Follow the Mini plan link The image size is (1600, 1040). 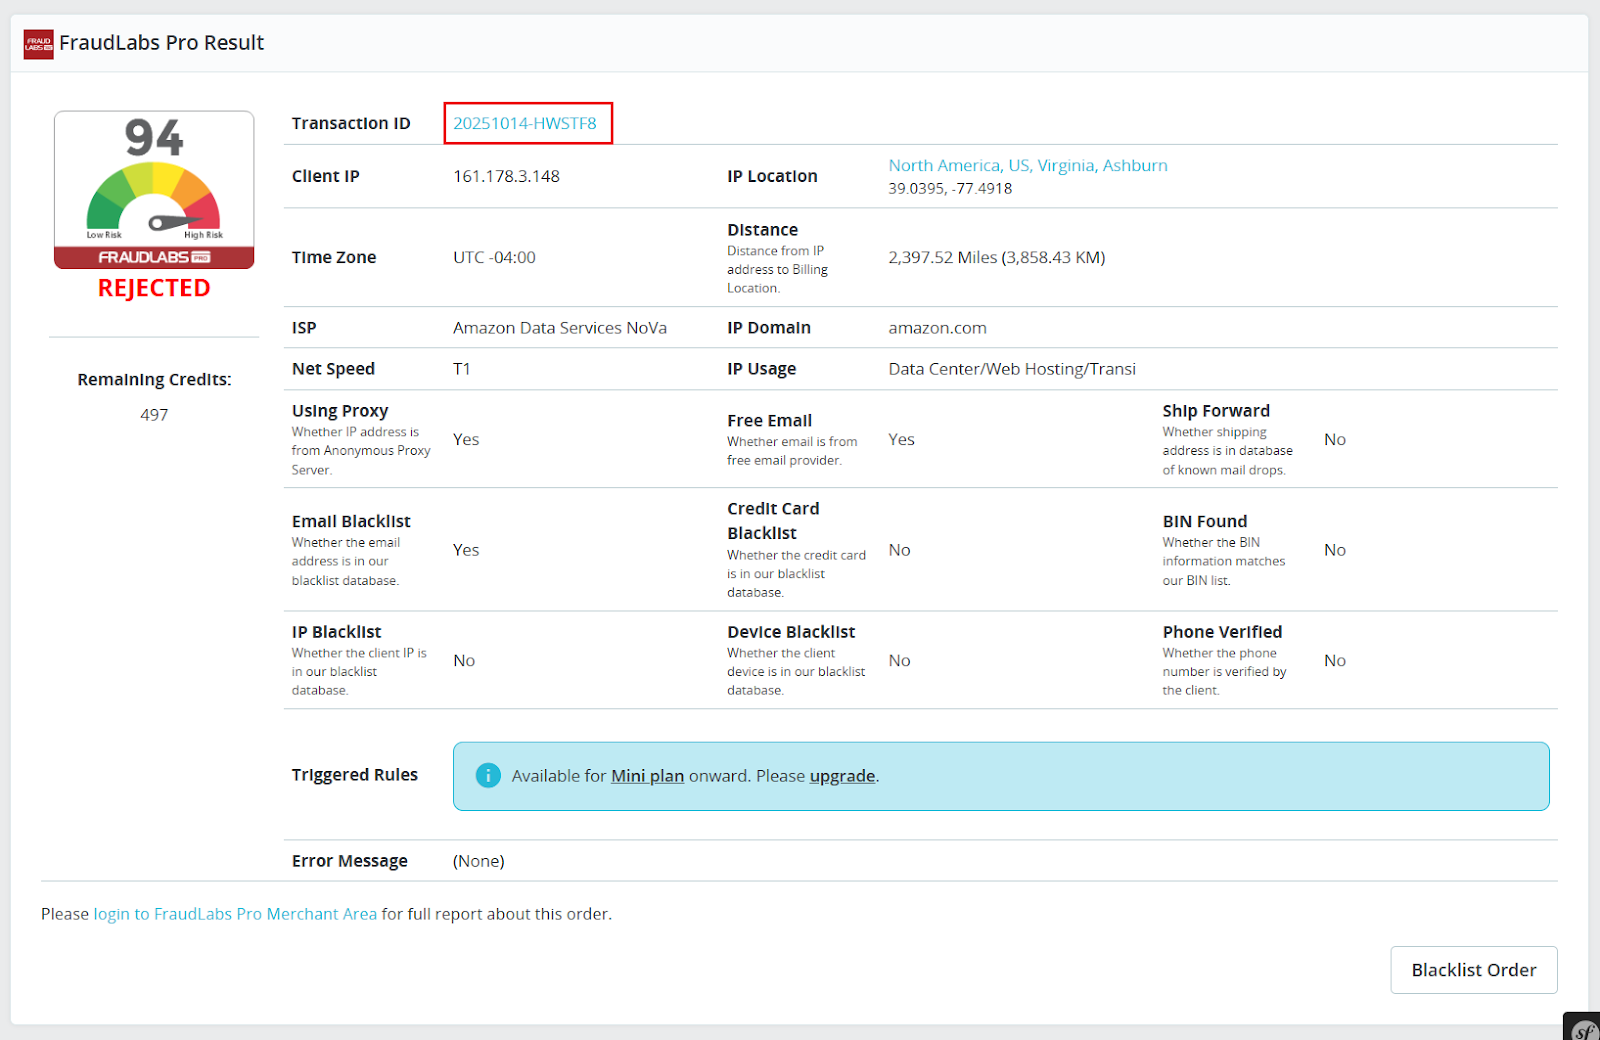(x=647, y=776)
